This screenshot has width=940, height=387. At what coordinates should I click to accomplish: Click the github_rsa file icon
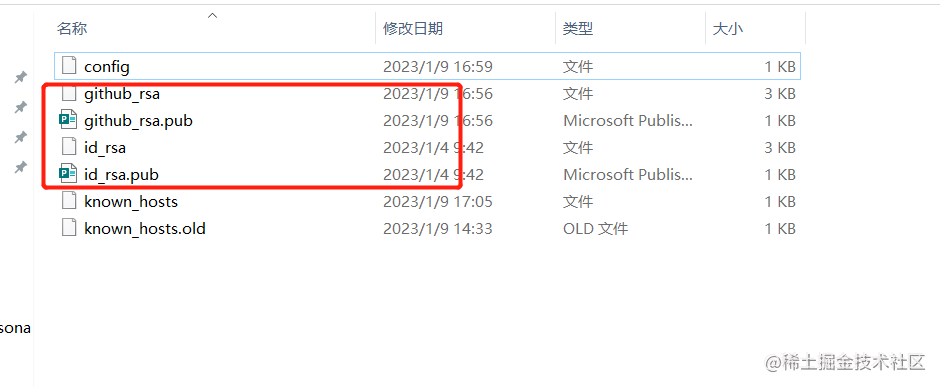coord(70,93)
